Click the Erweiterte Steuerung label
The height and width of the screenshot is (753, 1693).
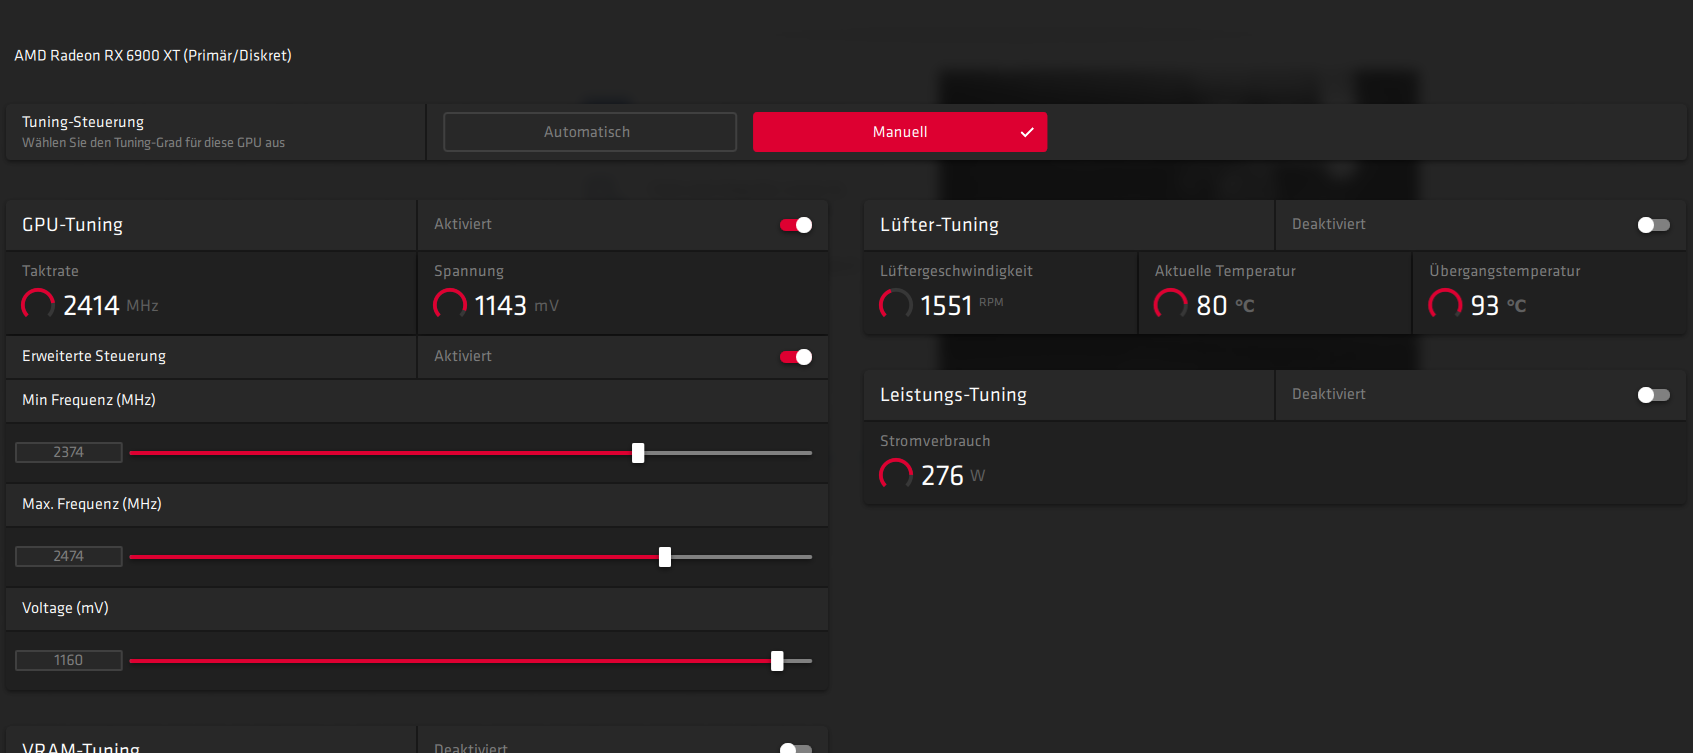coord(94,356)
